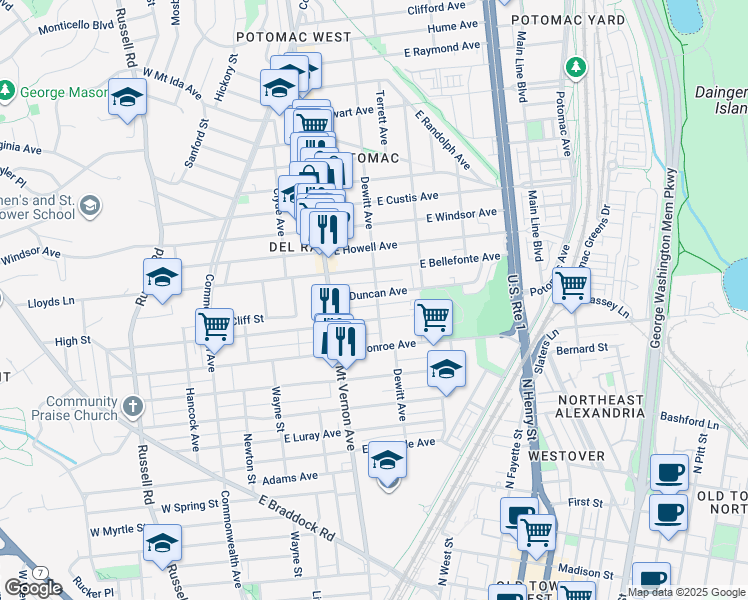Click the POTOMAC WEST neighborhood label
748x600 pixels.
click(293, 37)
